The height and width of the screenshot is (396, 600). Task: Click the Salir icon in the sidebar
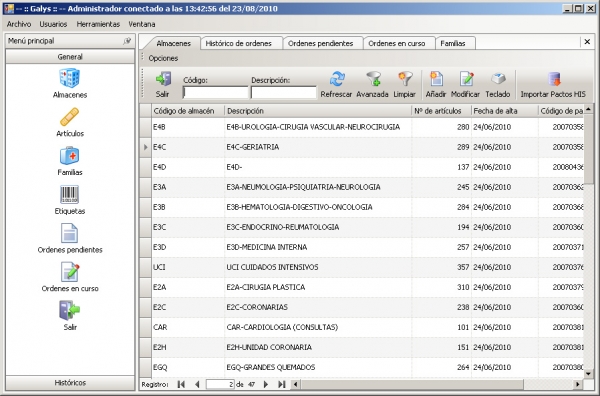point(70,315)
